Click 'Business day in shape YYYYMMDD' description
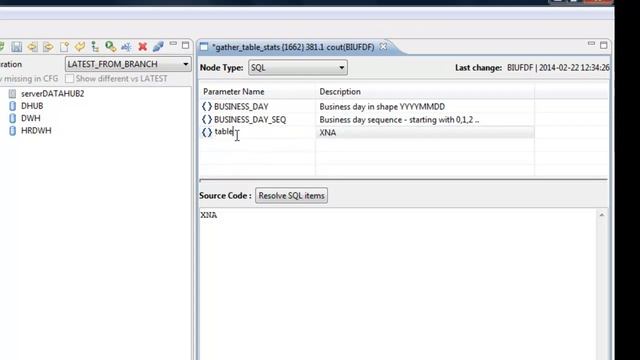640x360 pixels. 382,107
